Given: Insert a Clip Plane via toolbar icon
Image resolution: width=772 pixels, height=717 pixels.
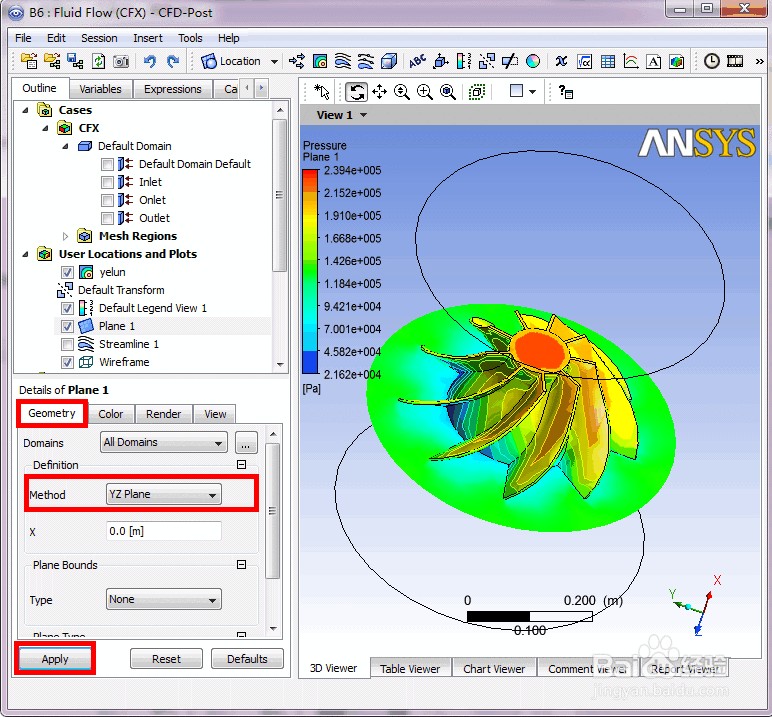Looking at the screenshot, I should tap(510, 61).
